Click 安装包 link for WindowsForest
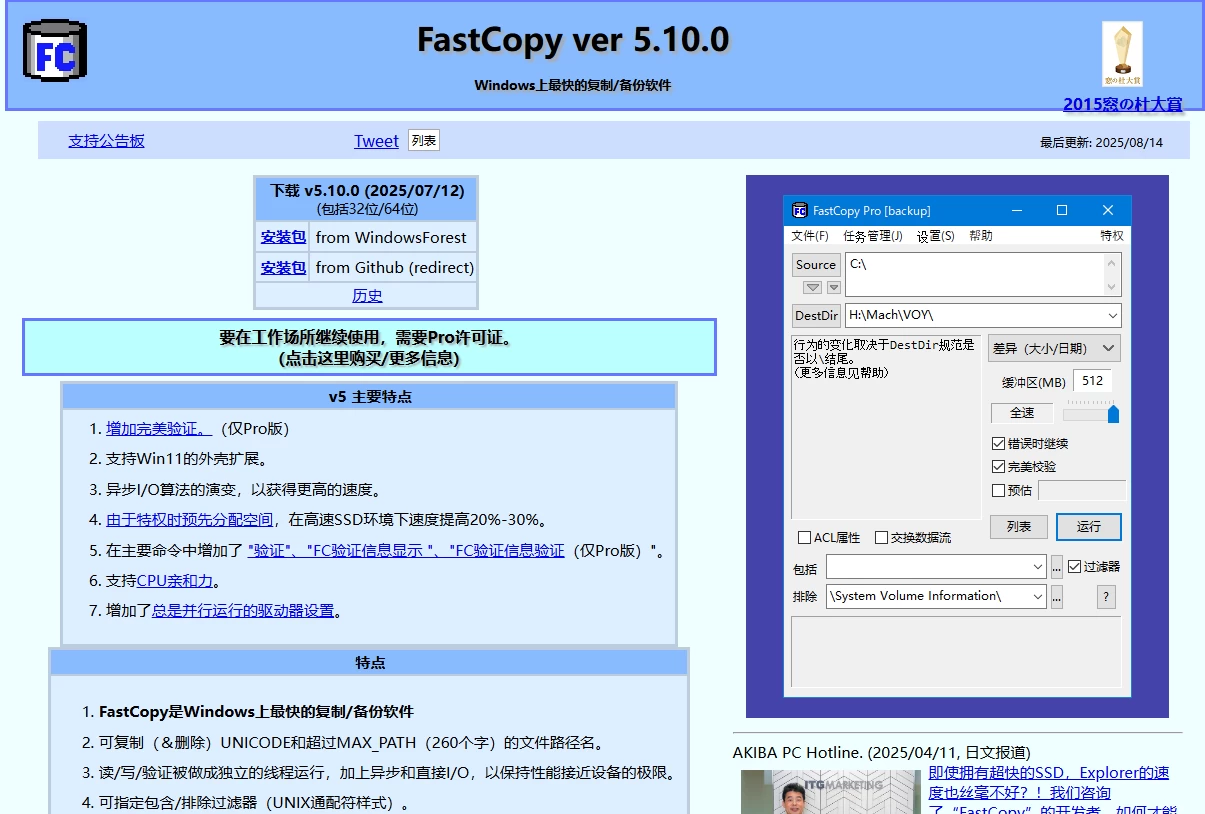This screenshot has height=814, width=1205. pyautogui.click(x=283, y=237)
